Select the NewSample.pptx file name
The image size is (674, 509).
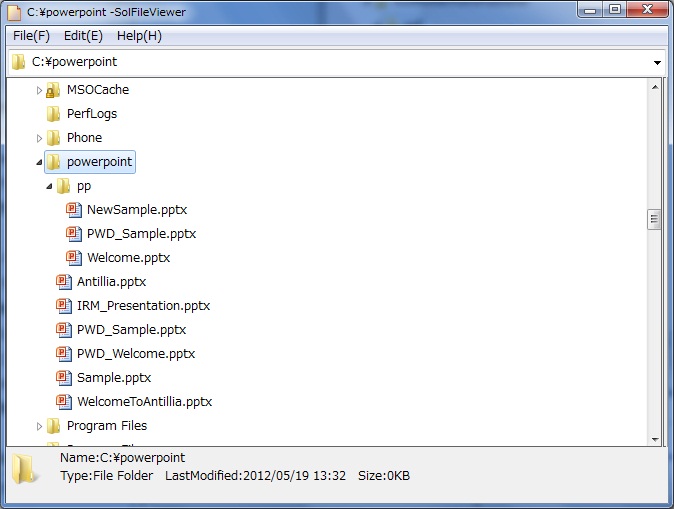(x=137, y=210)
